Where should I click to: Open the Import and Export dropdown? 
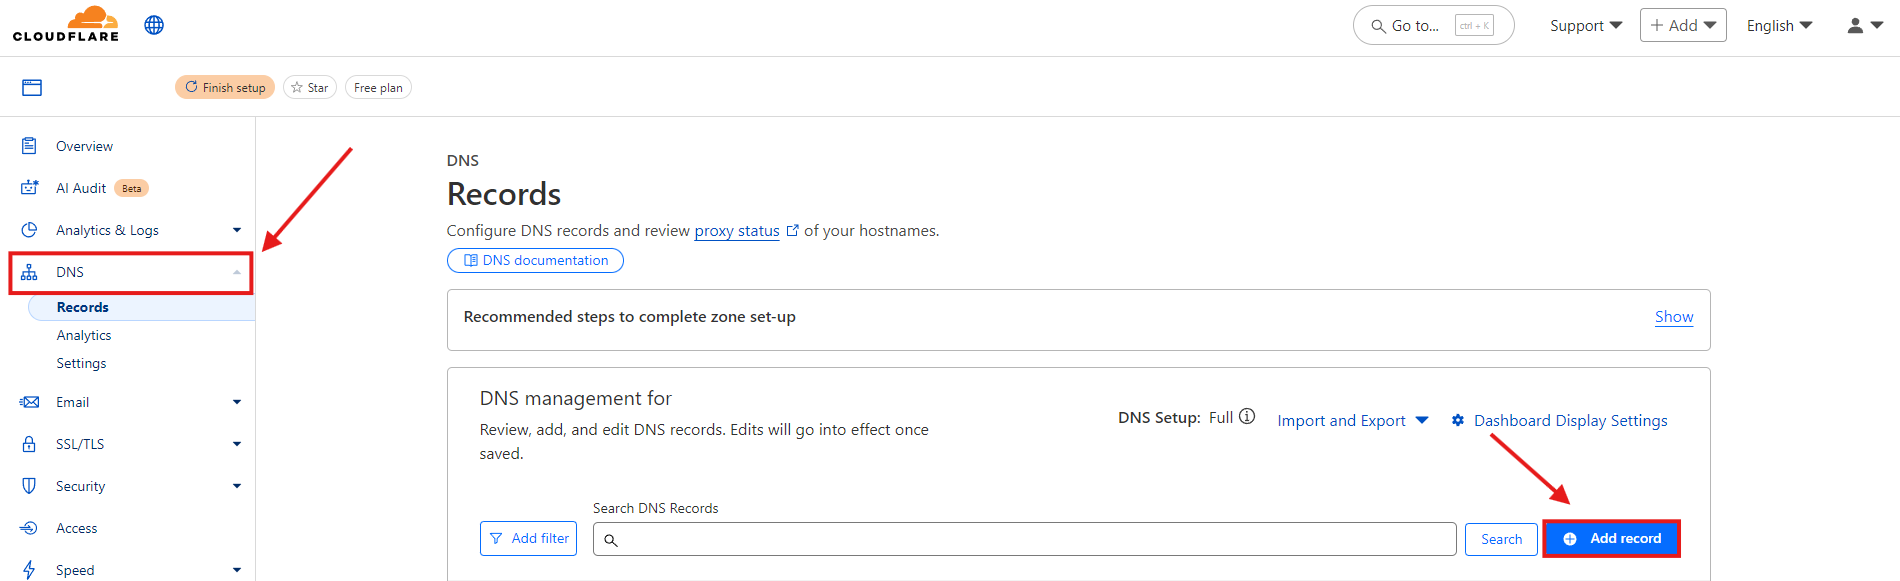click(x=1352, y=421)
